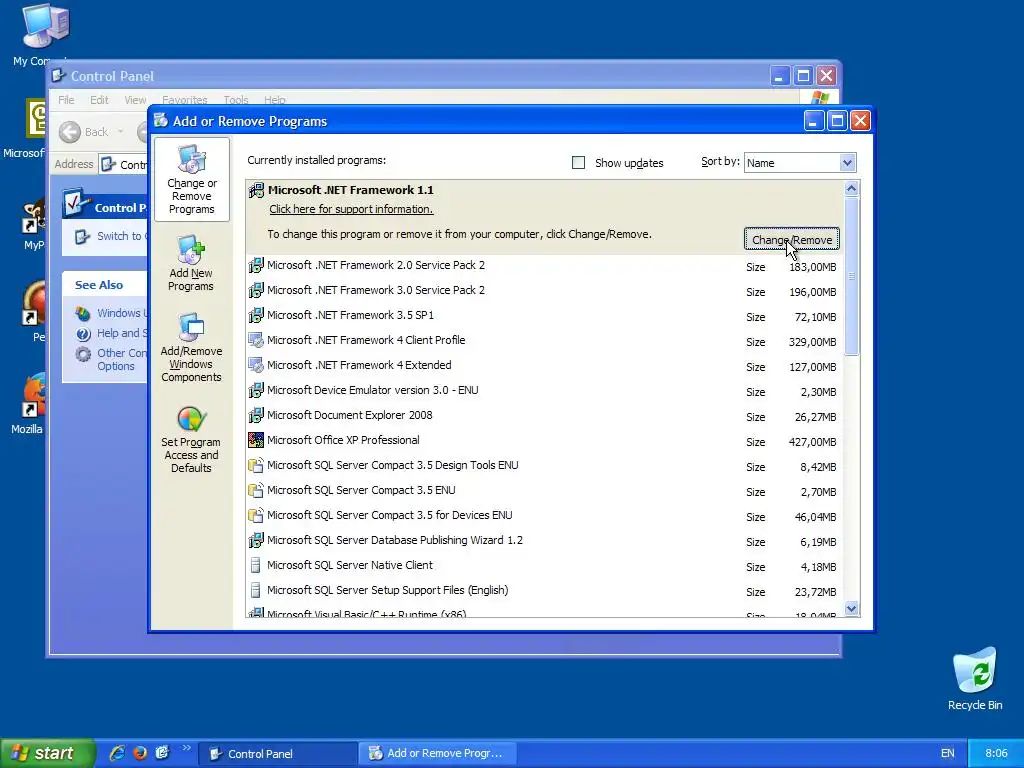Click icon of Microsoft Device Emulator version 3.0
The image size is (1024, 768).
[x=256, y=391]
